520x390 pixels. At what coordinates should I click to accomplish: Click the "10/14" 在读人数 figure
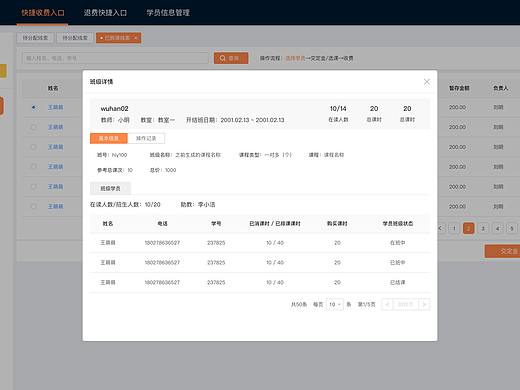click(338, 109)
